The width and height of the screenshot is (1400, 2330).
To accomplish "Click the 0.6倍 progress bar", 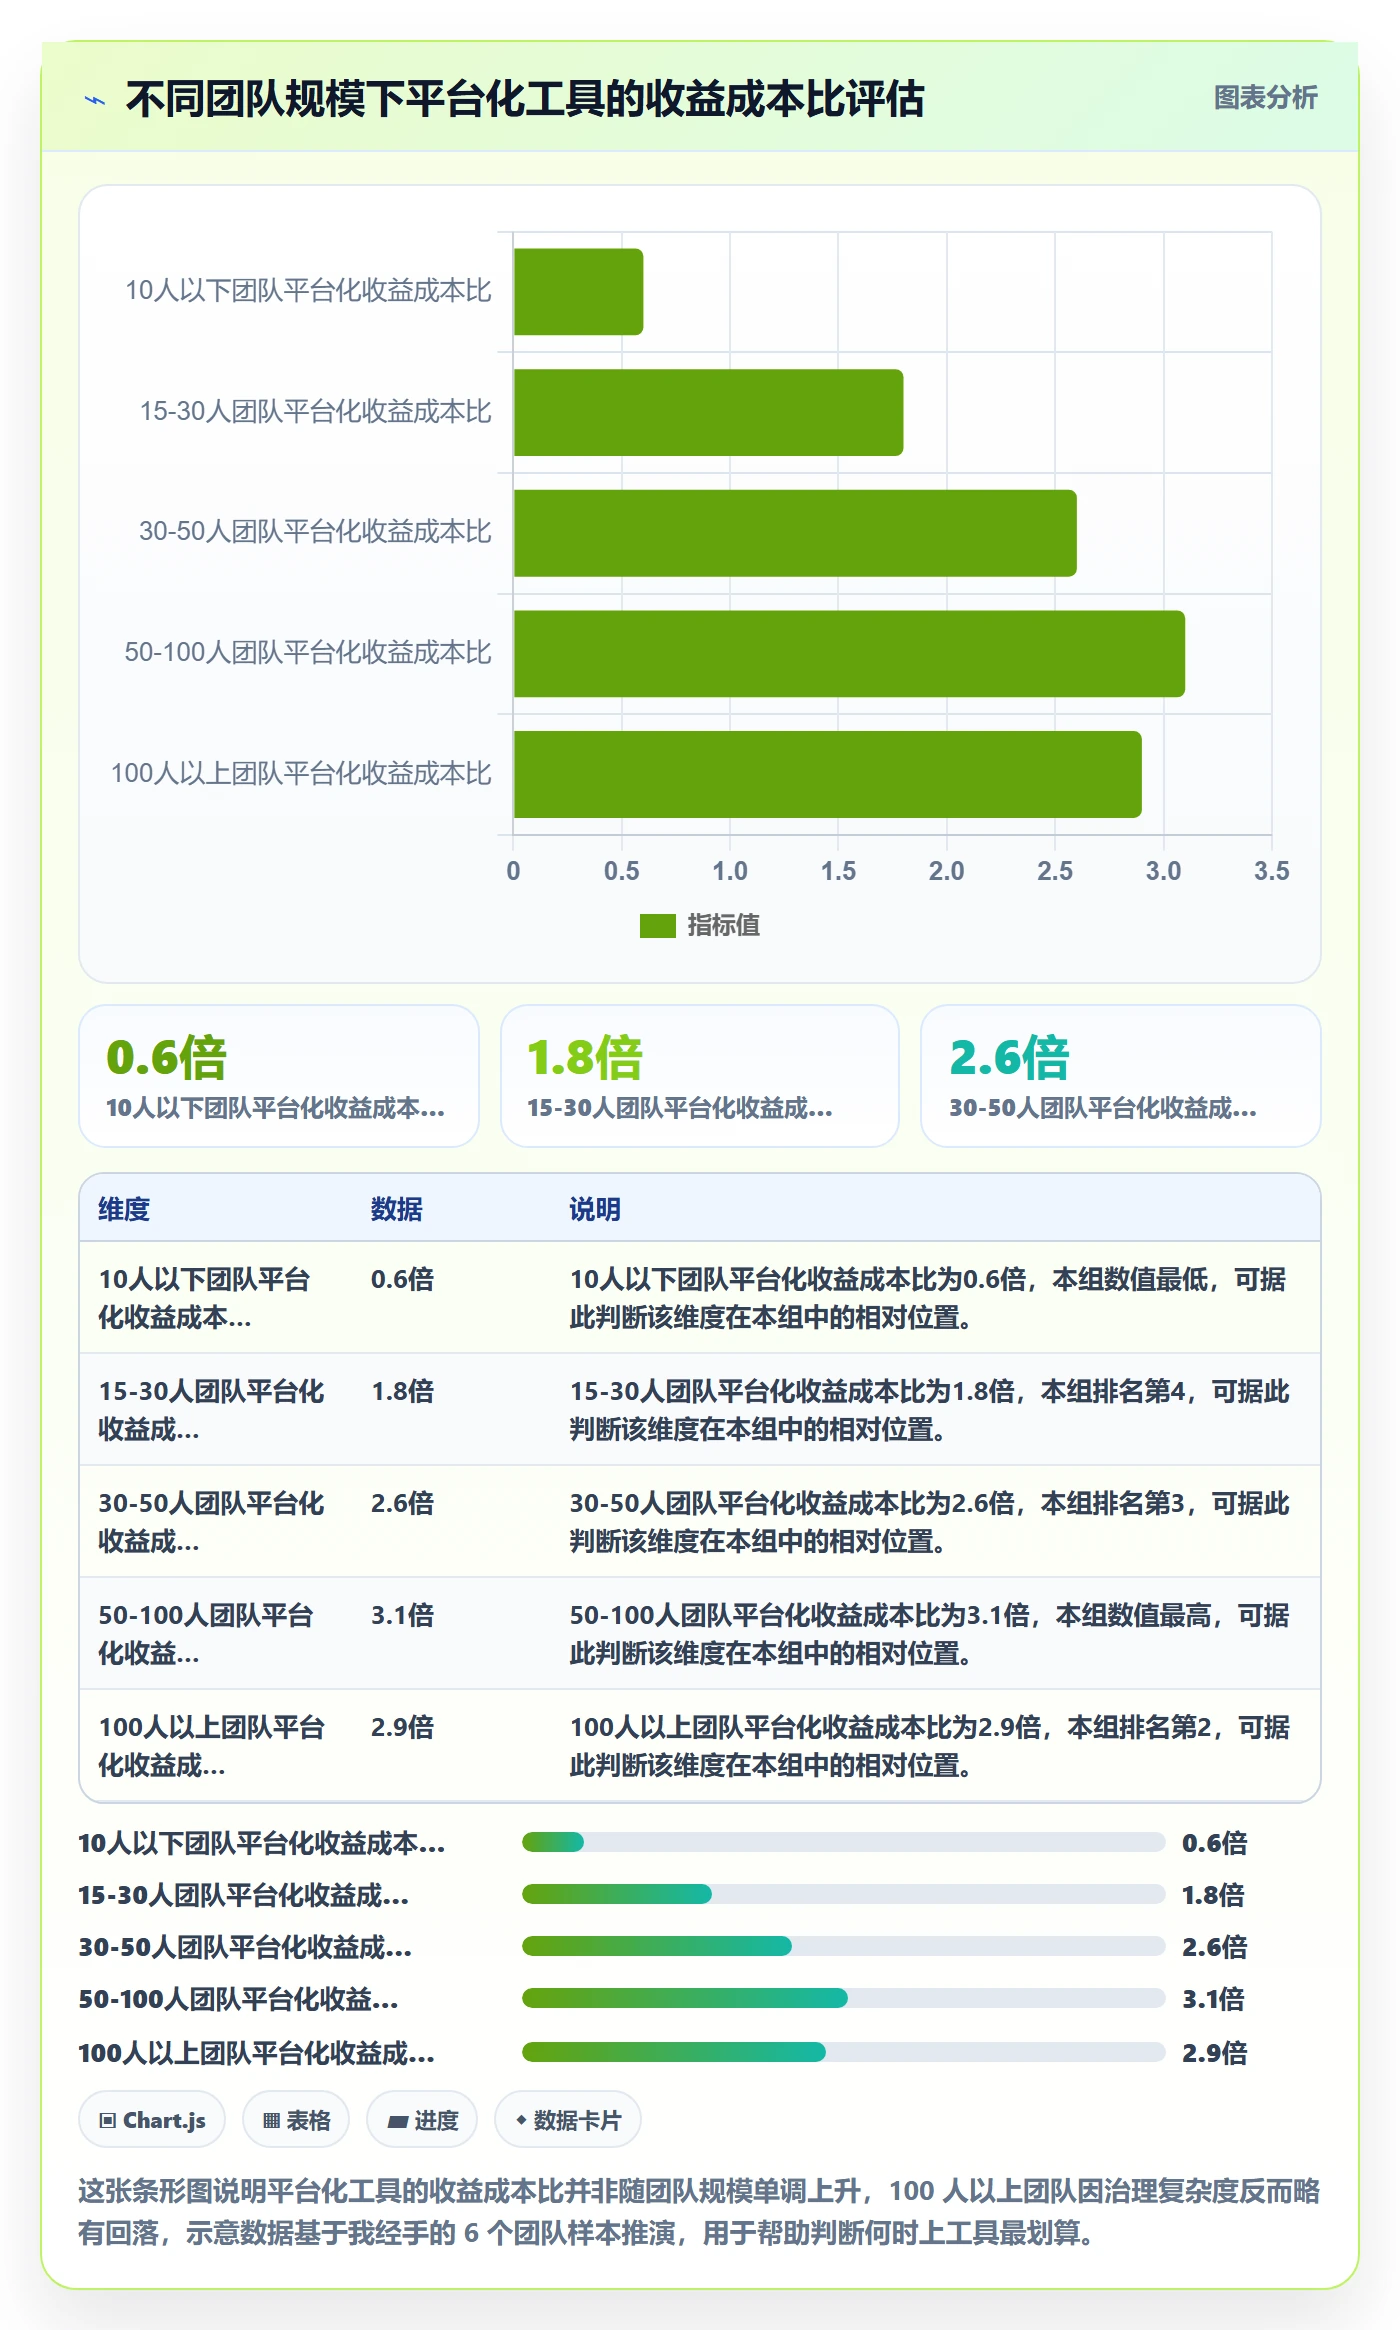I will coord(843,1842).
